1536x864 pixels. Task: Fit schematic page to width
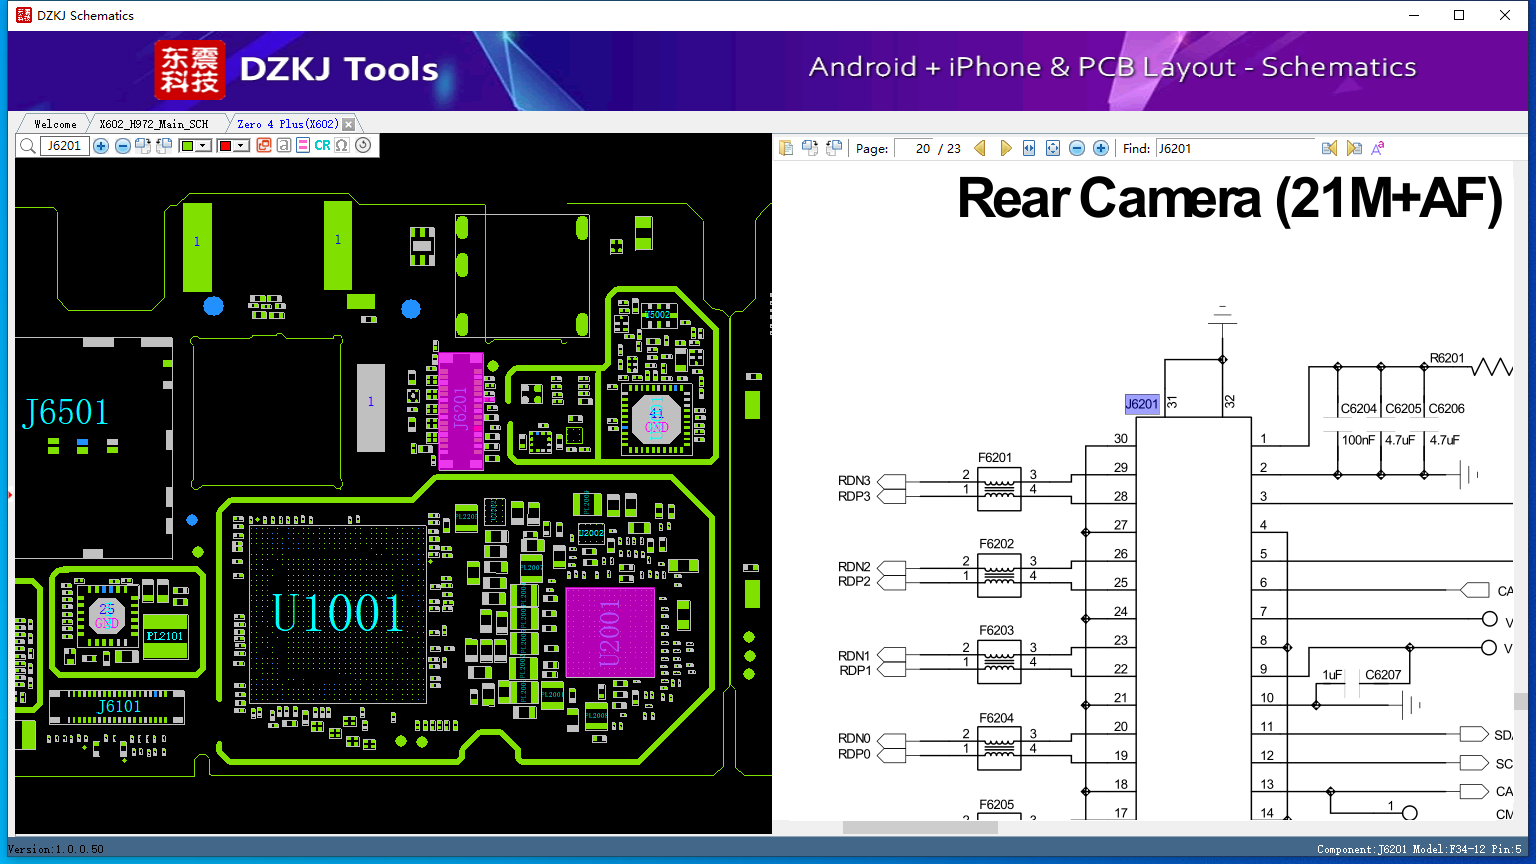1029,148
